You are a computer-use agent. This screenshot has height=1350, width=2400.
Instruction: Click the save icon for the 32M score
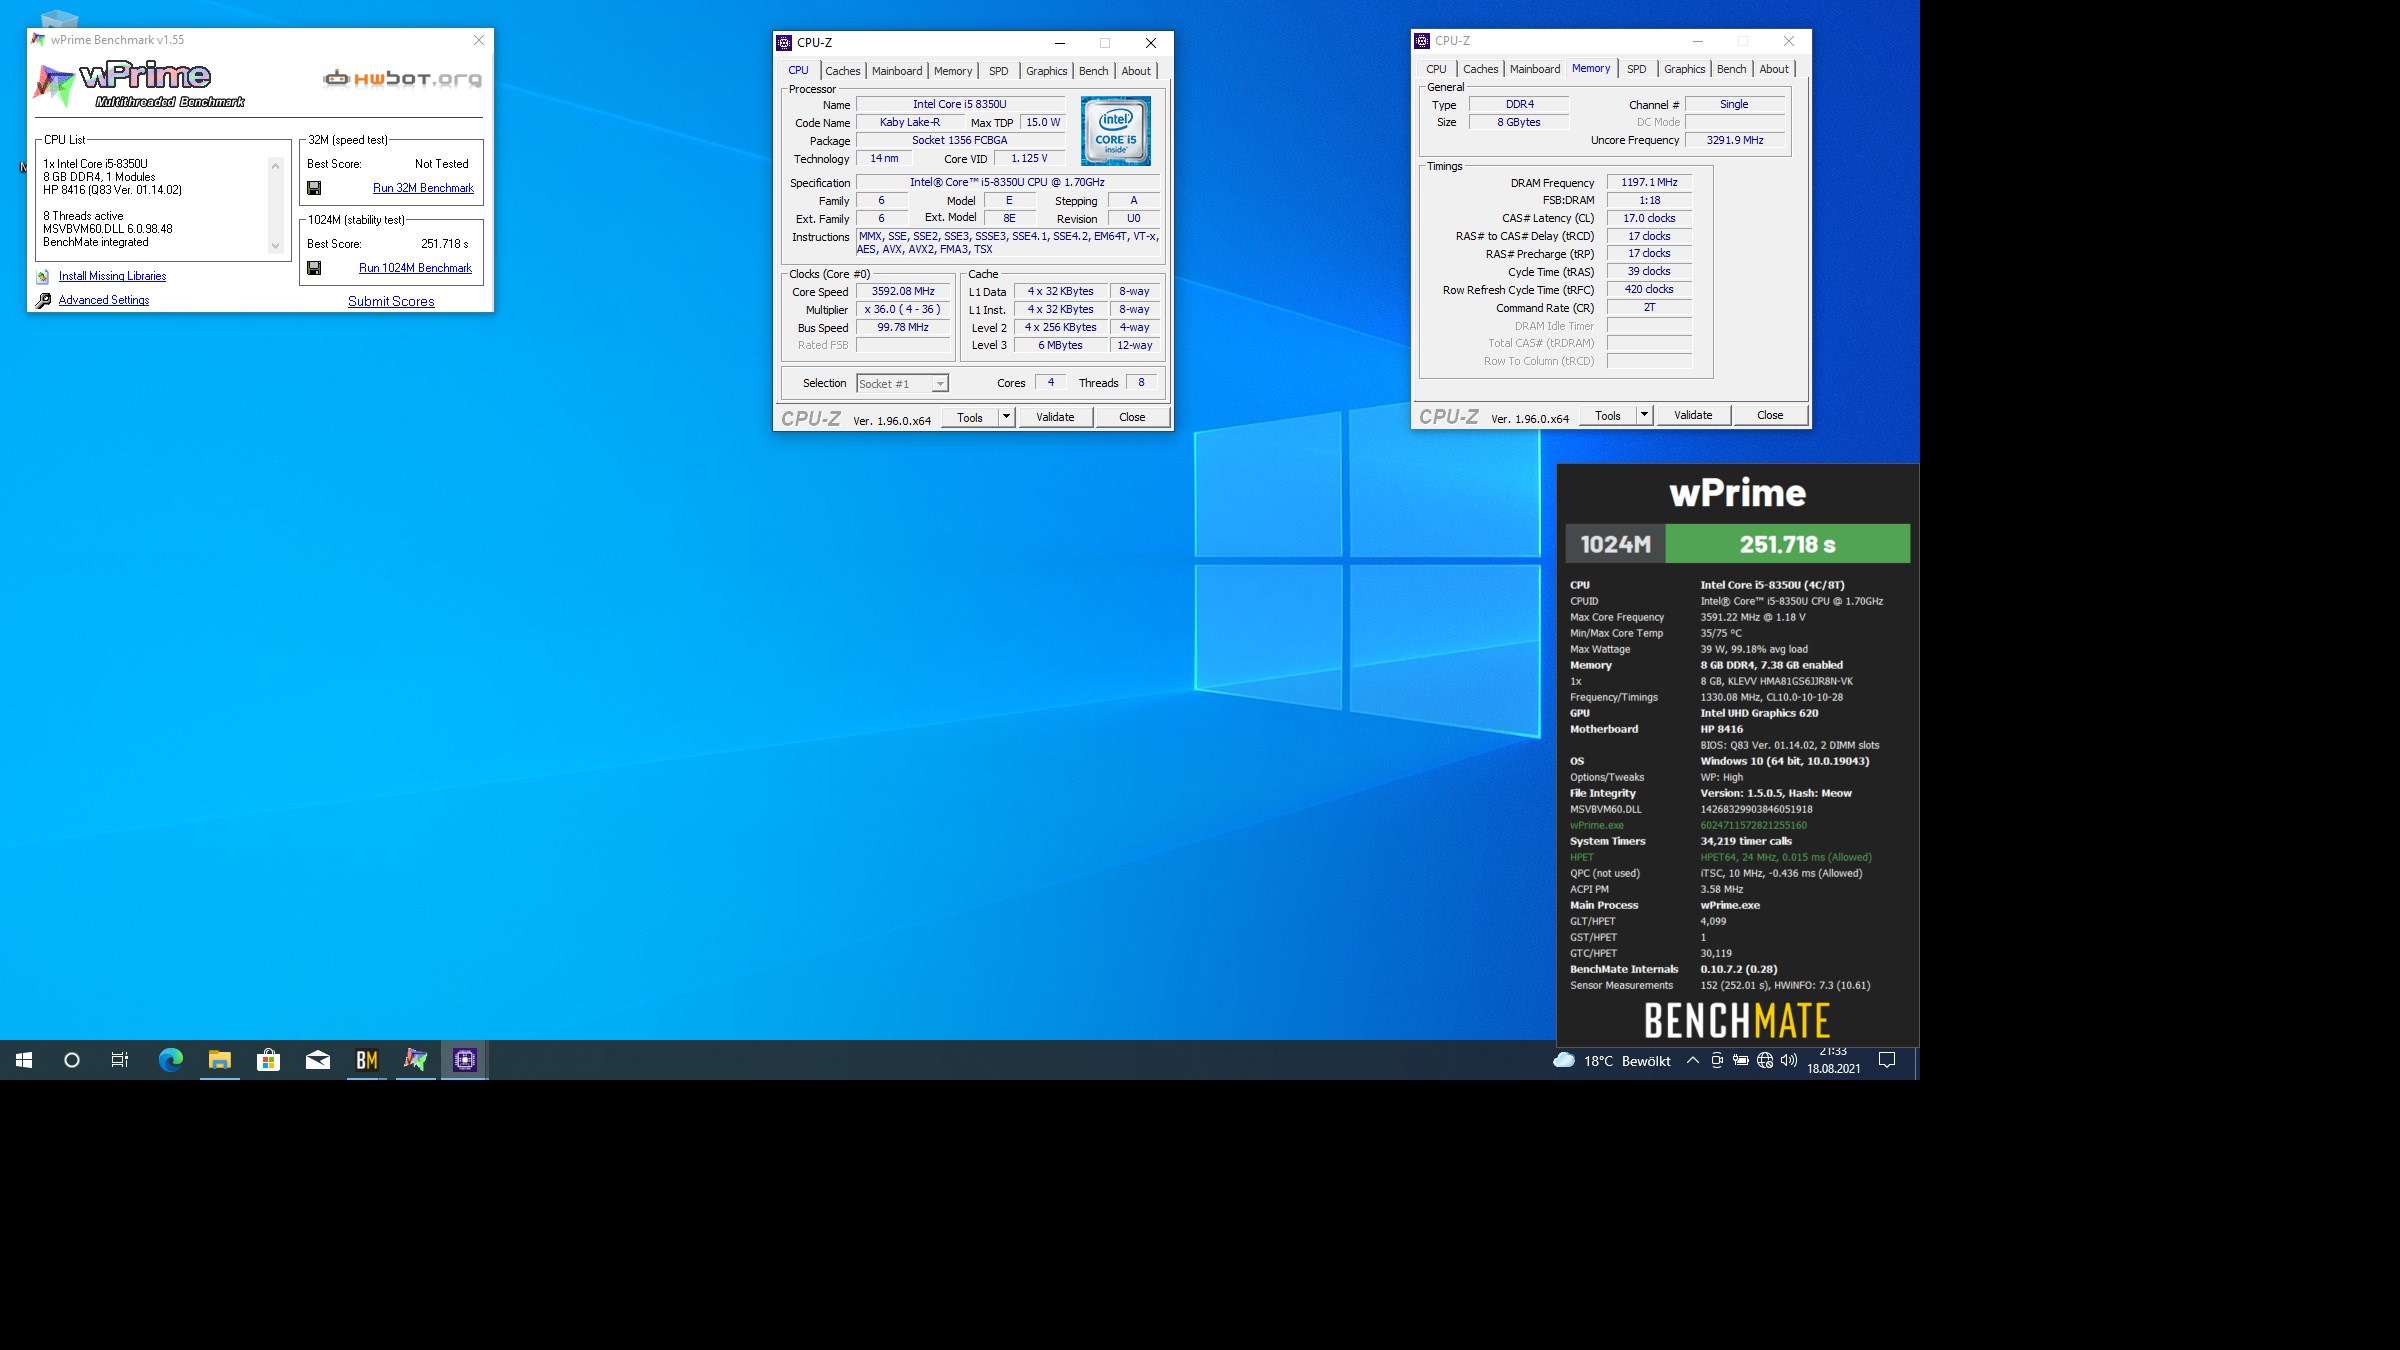[314, 188]
